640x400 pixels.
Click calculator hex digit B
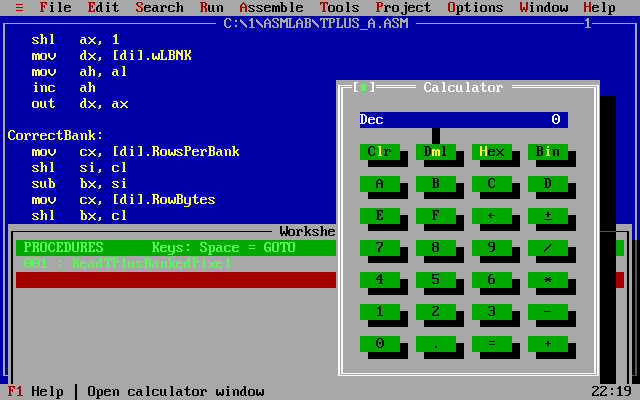[436, 183]
